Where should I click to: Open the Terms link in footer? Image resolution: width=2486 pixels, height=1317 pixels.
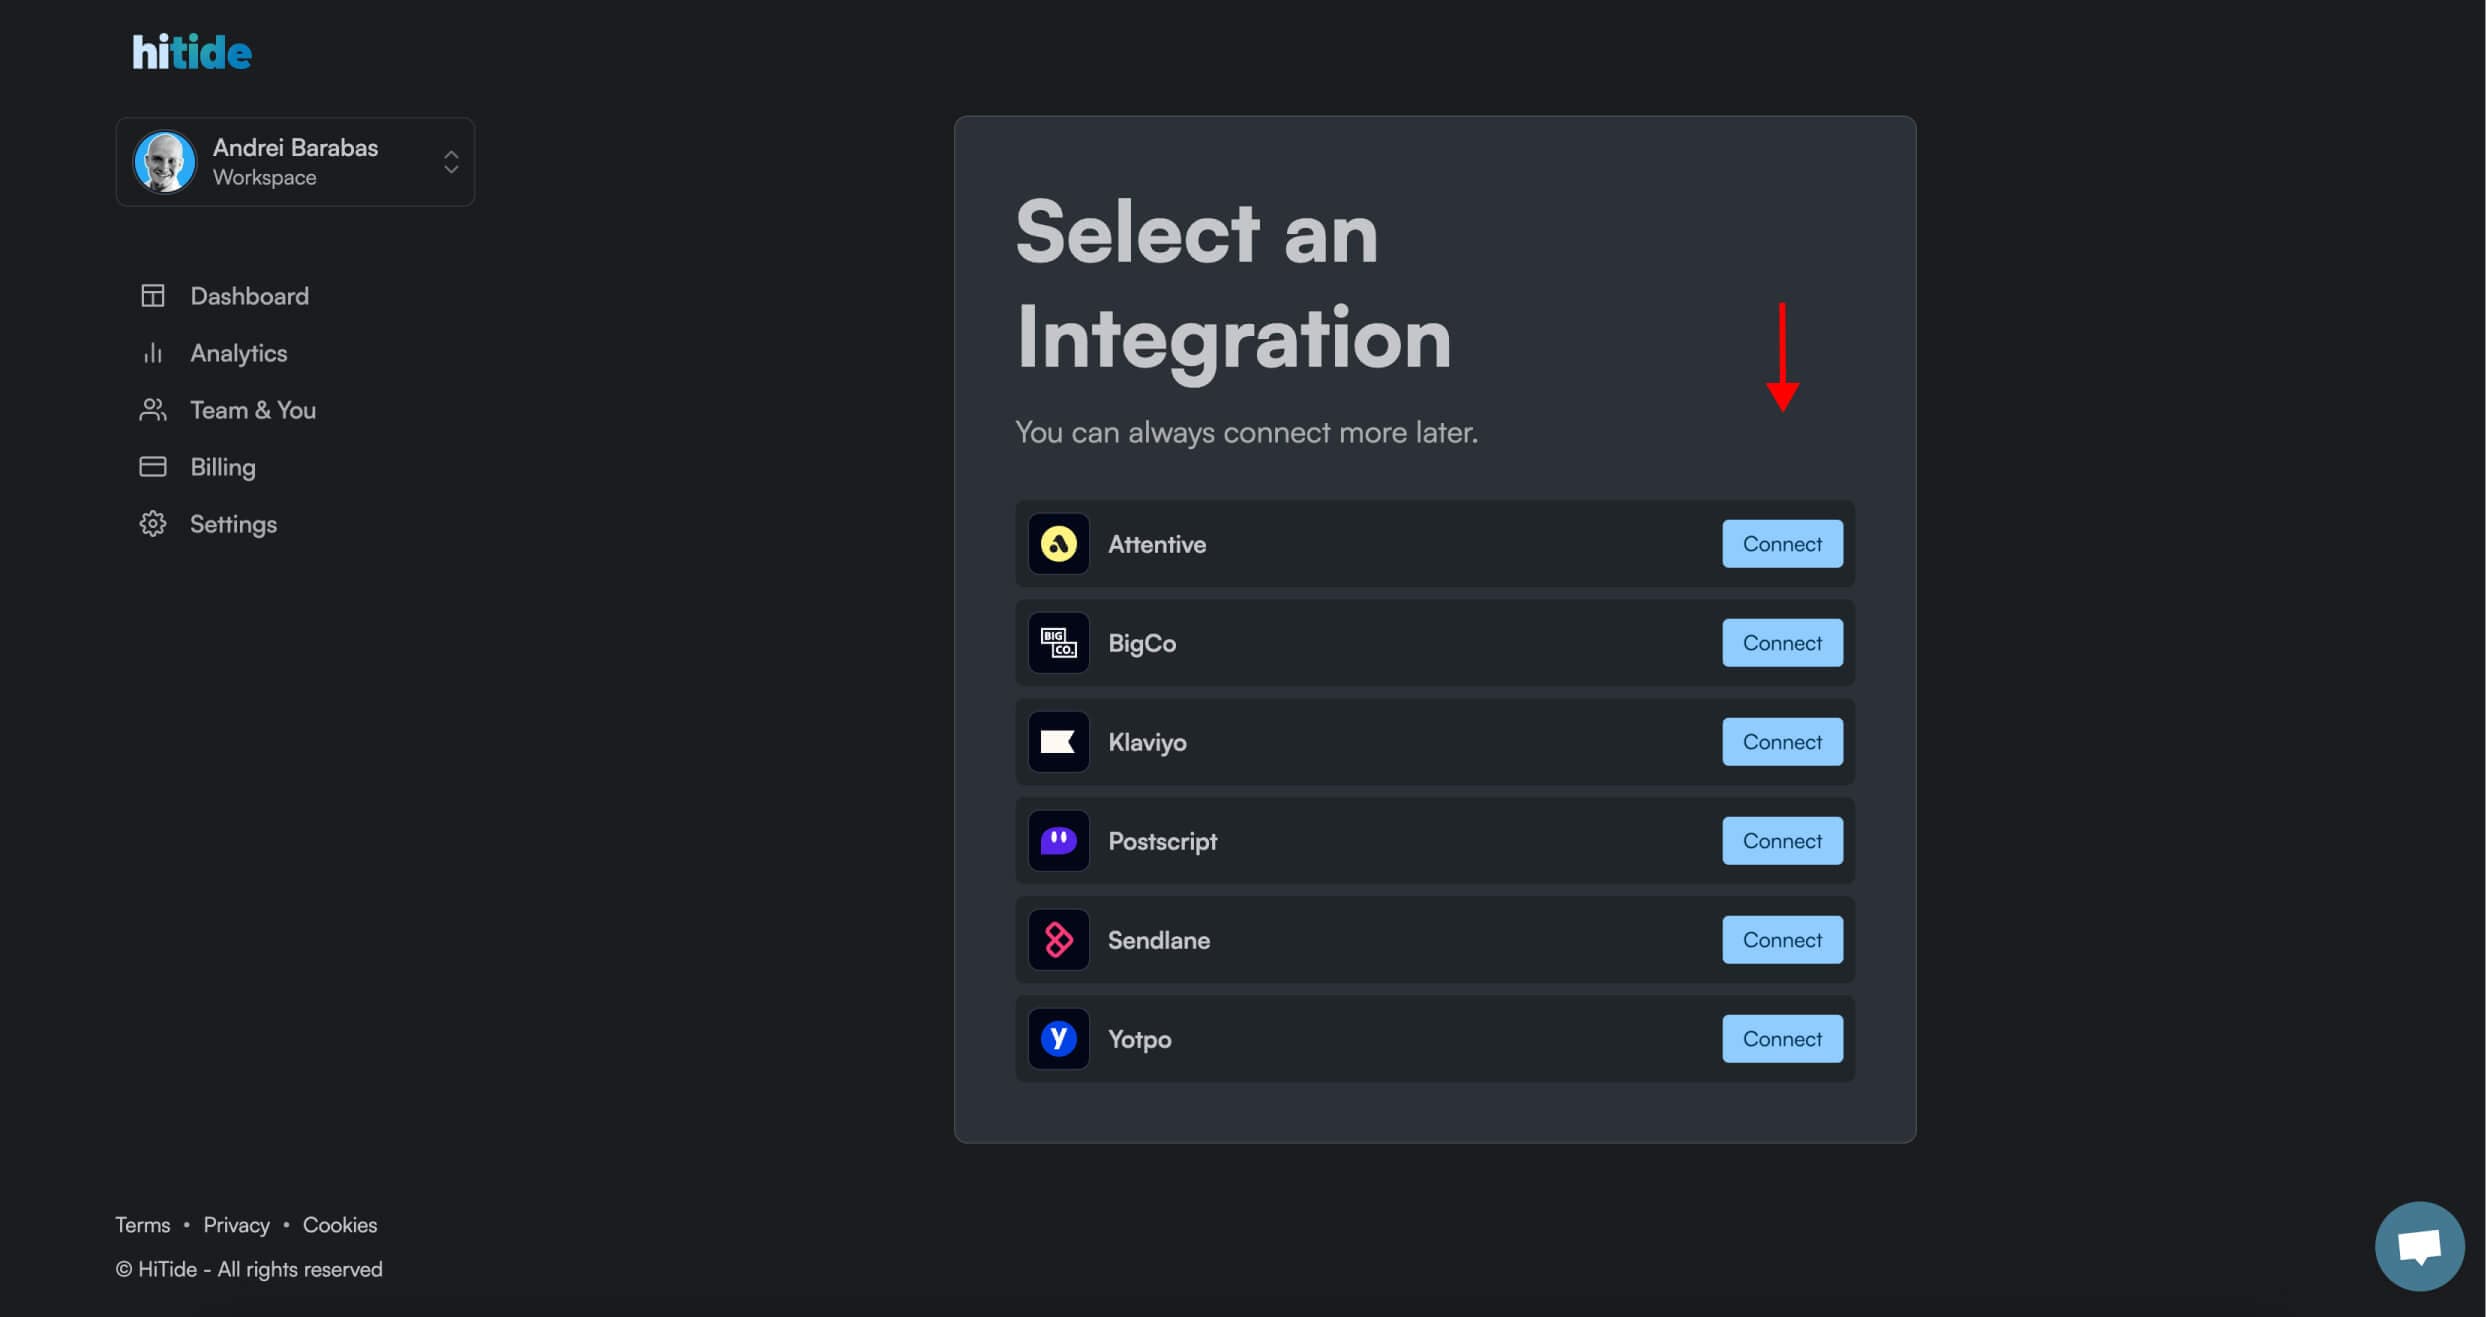tap(142, 1225)
